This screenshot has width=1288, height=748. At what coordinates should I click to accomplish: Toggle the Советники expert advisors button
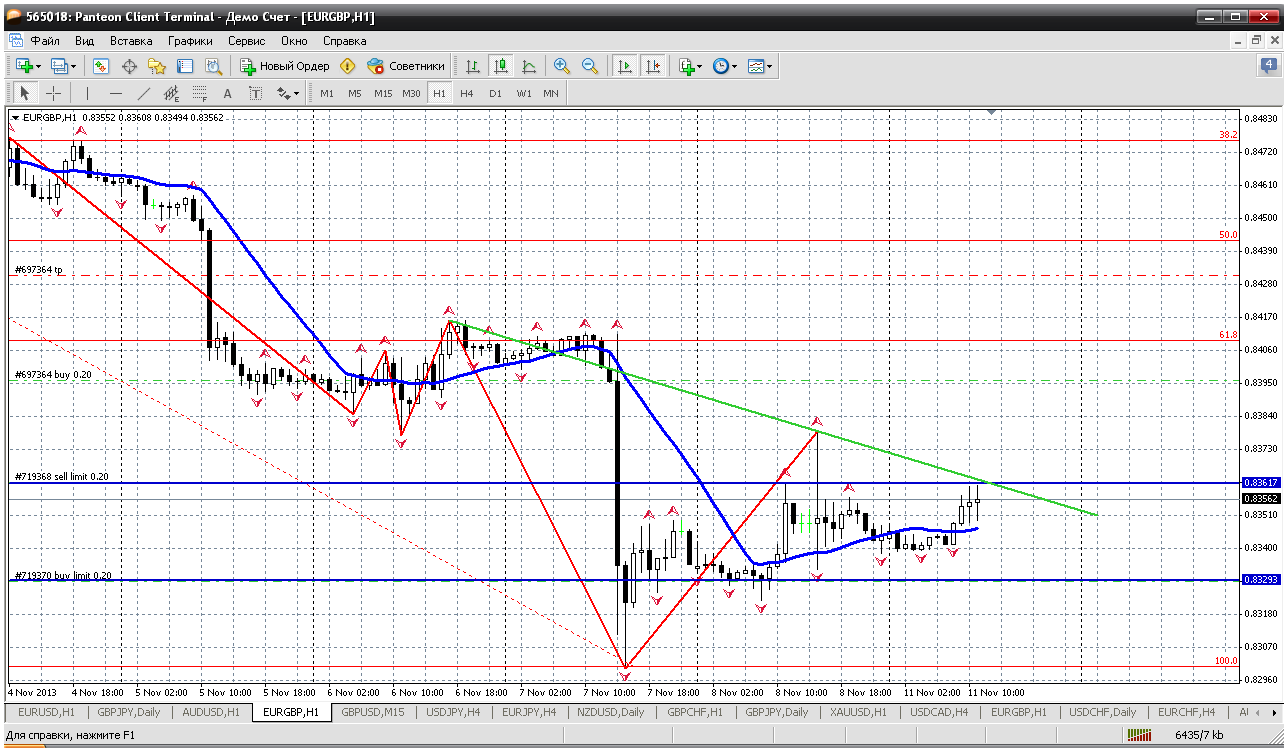point(406,66)
